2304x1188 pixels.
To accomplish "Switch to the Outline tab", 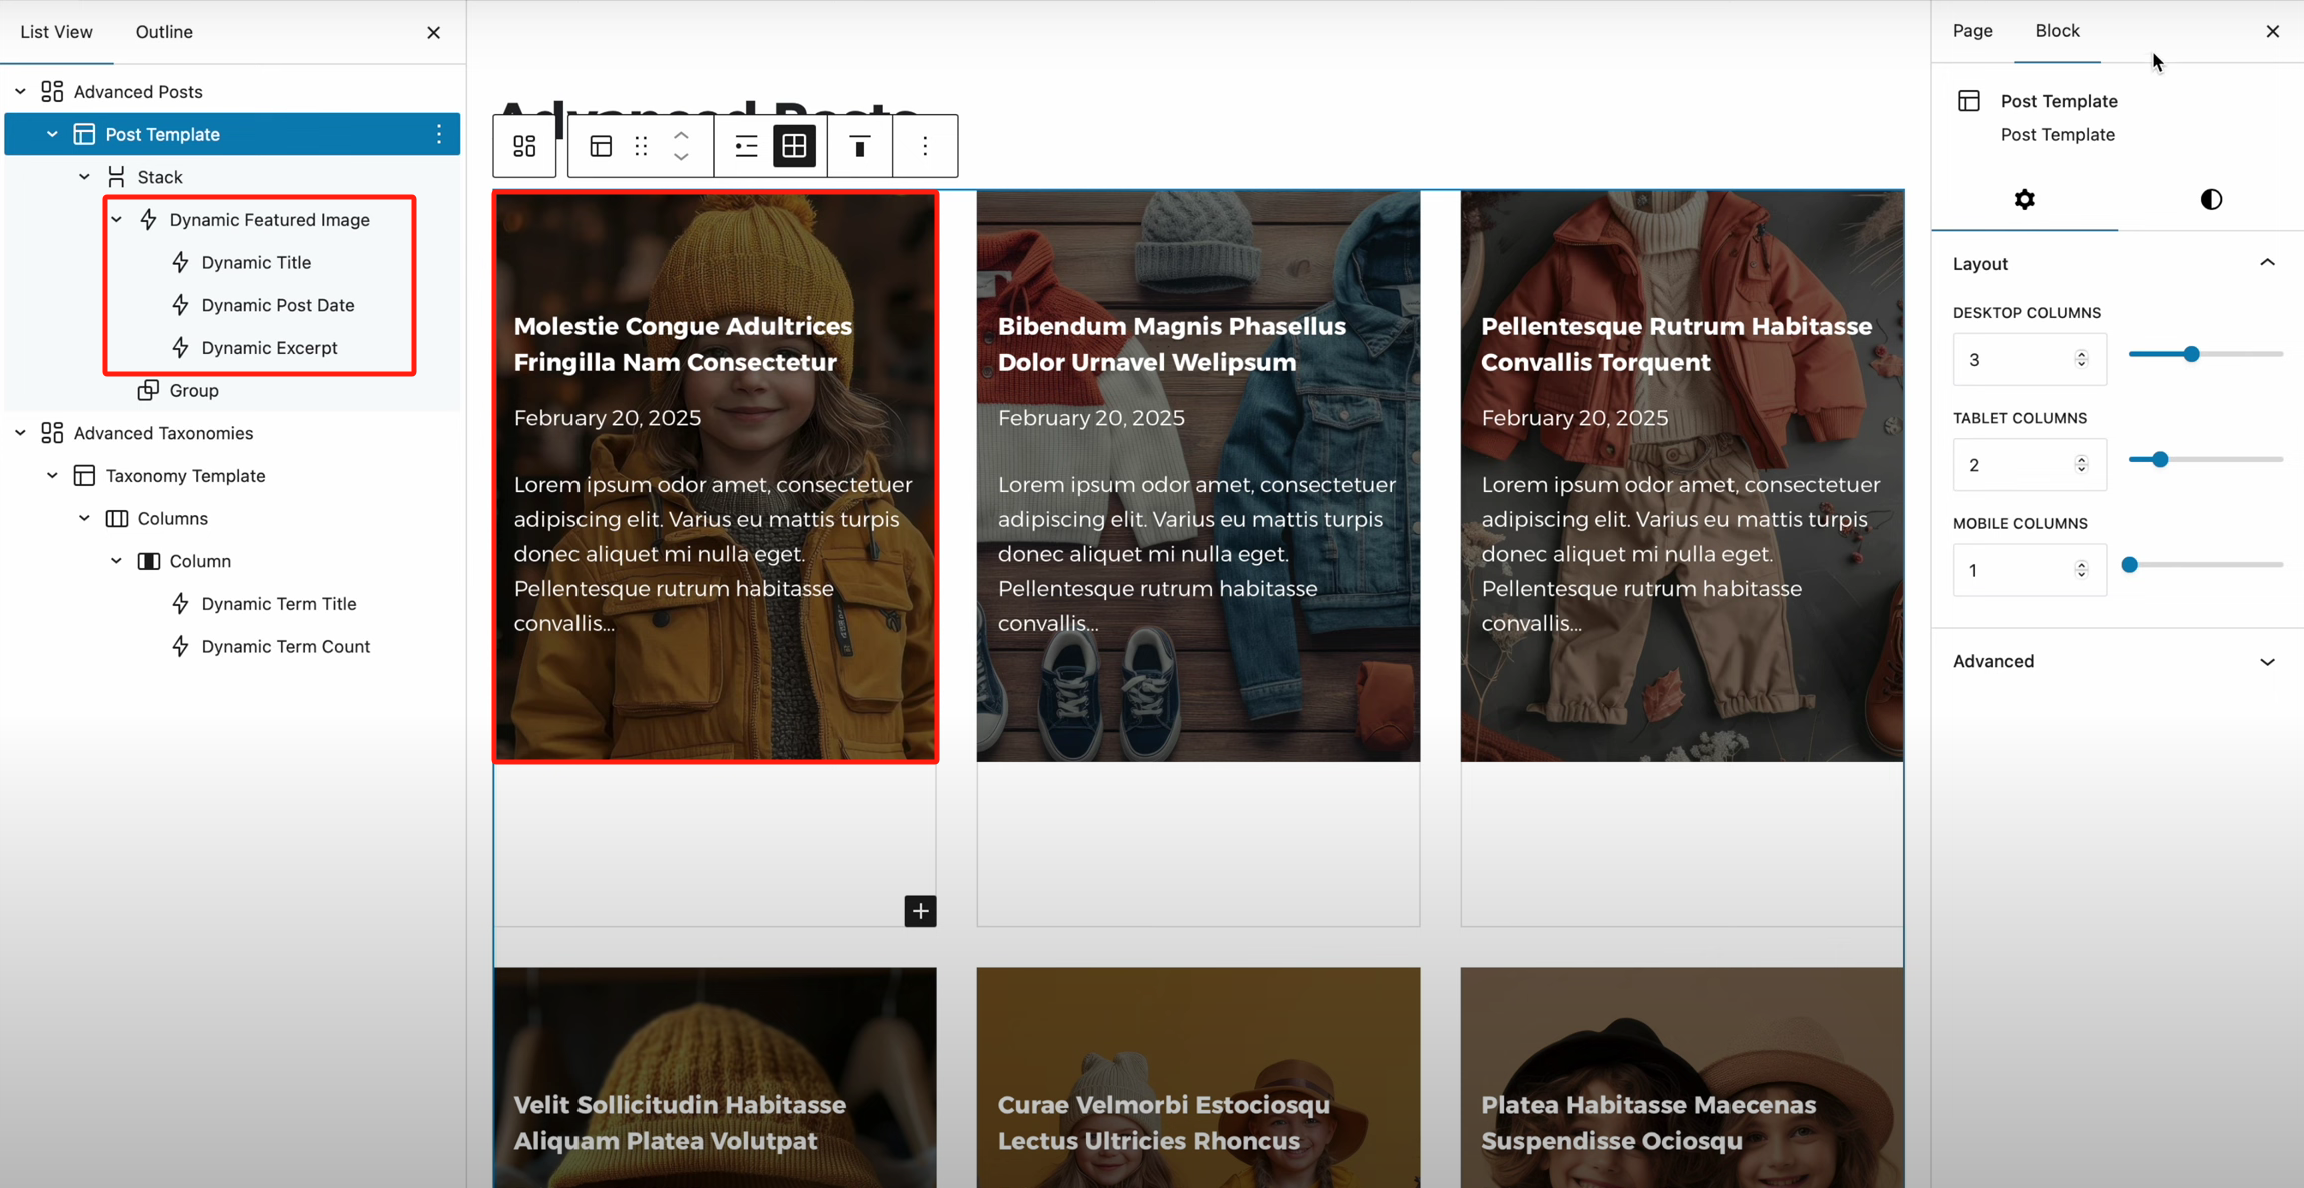I will click(164, 32).
